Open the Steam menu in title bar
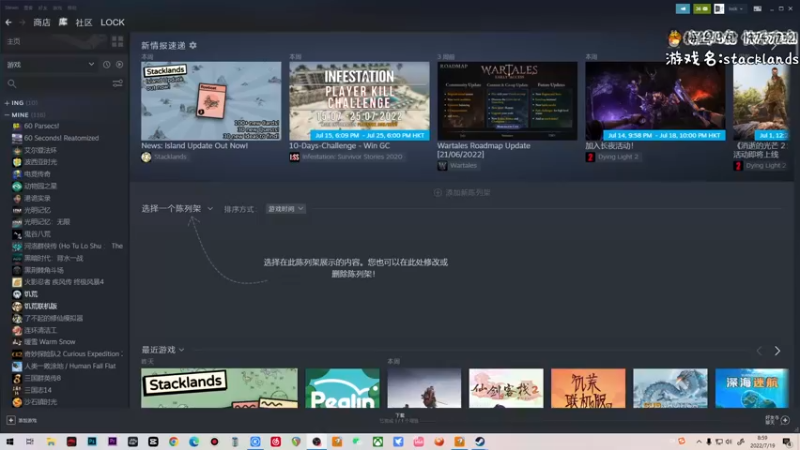This screenshot has width=800, height=450. pyautogui.click(x=12, y=8)
